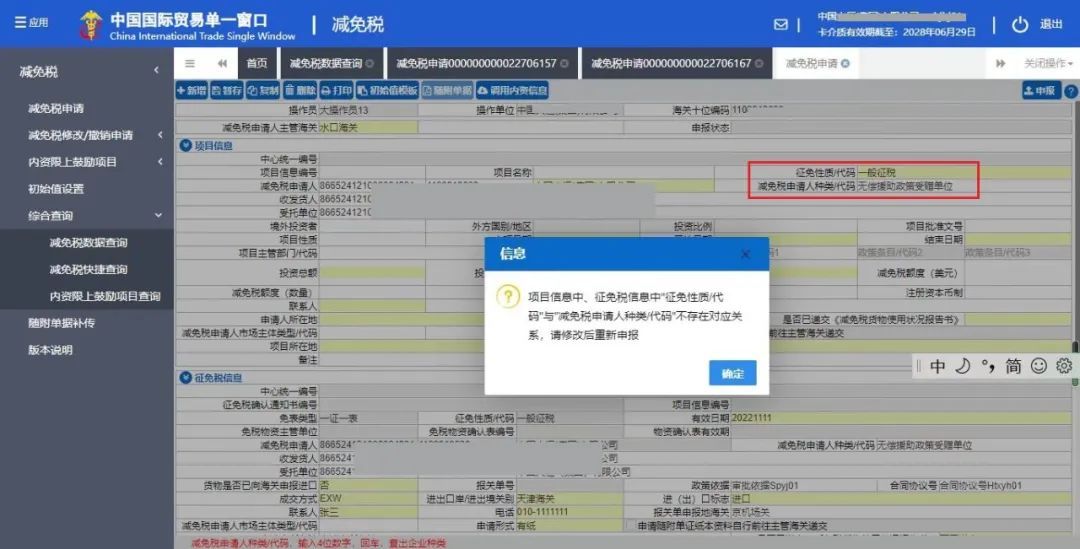Toggle IME Chinese mode 中 button
Screen dimensions: 1080x549
(x=937, y=366)
